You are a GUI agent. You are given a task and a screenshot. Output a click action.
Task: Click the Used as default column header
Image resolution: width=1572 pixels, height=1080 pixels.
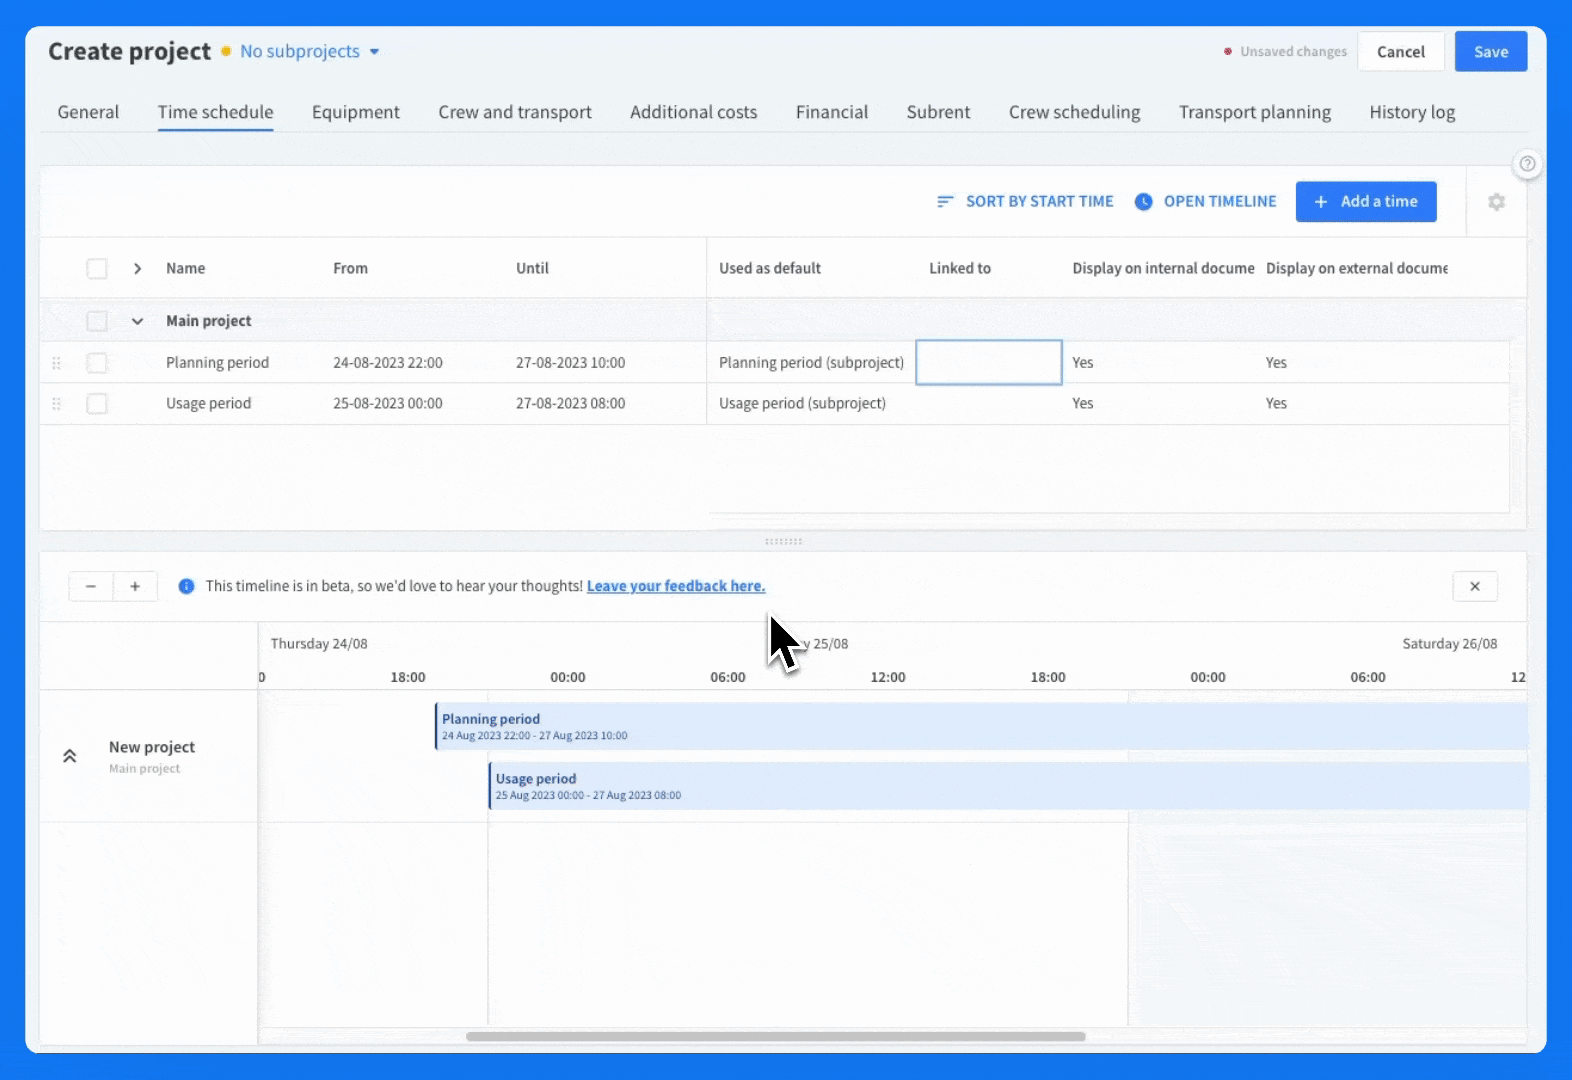coord(770,268)
